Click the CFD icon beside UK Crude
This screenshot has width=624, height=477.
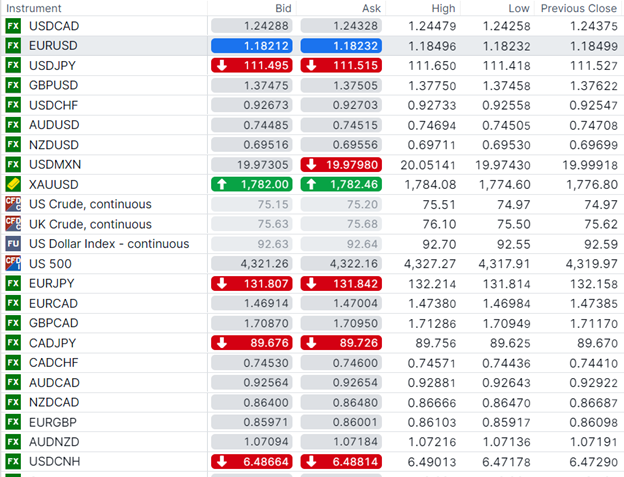point(13,224)
